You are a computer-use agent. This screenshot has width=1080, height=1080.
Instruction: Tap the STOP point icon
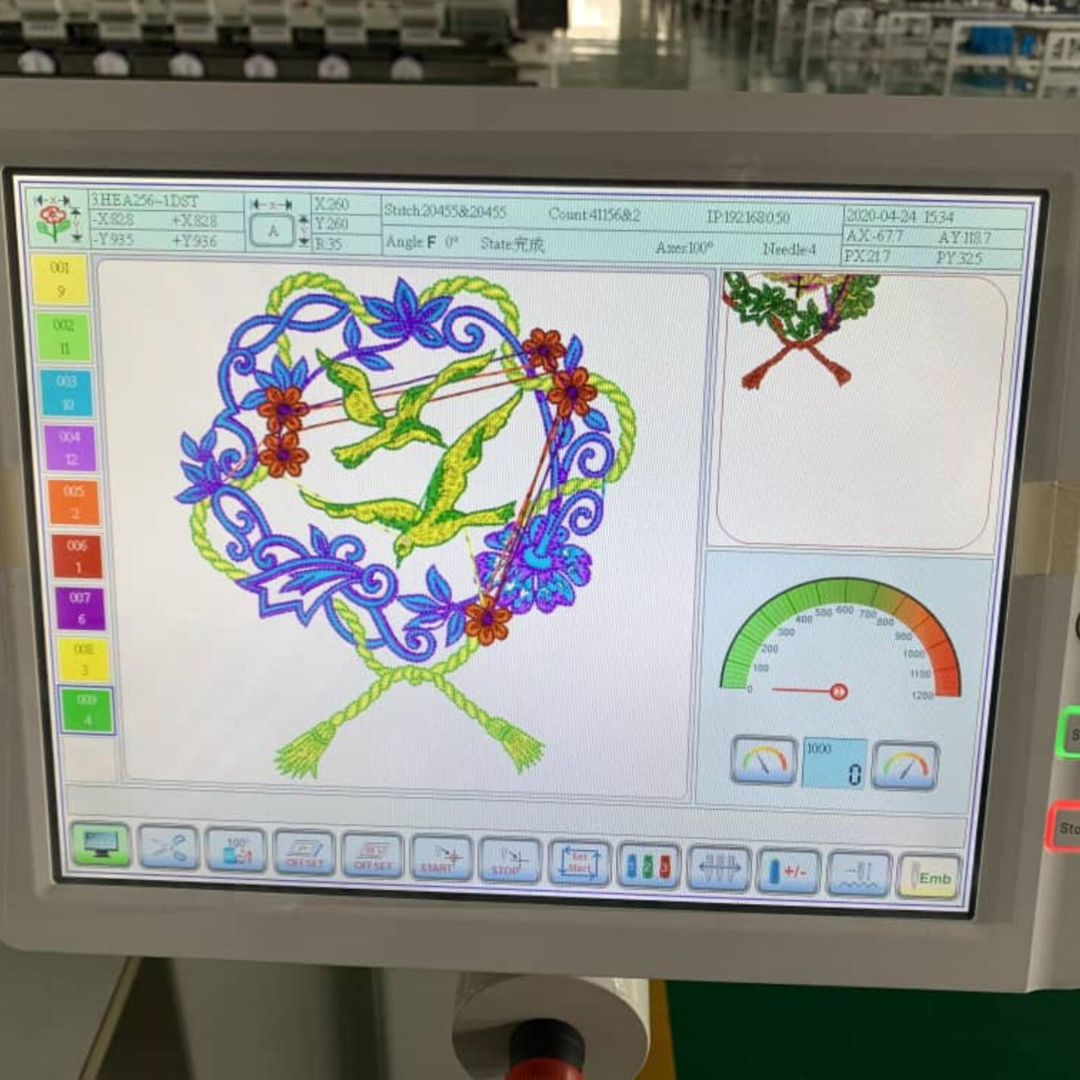pos(510,861)
